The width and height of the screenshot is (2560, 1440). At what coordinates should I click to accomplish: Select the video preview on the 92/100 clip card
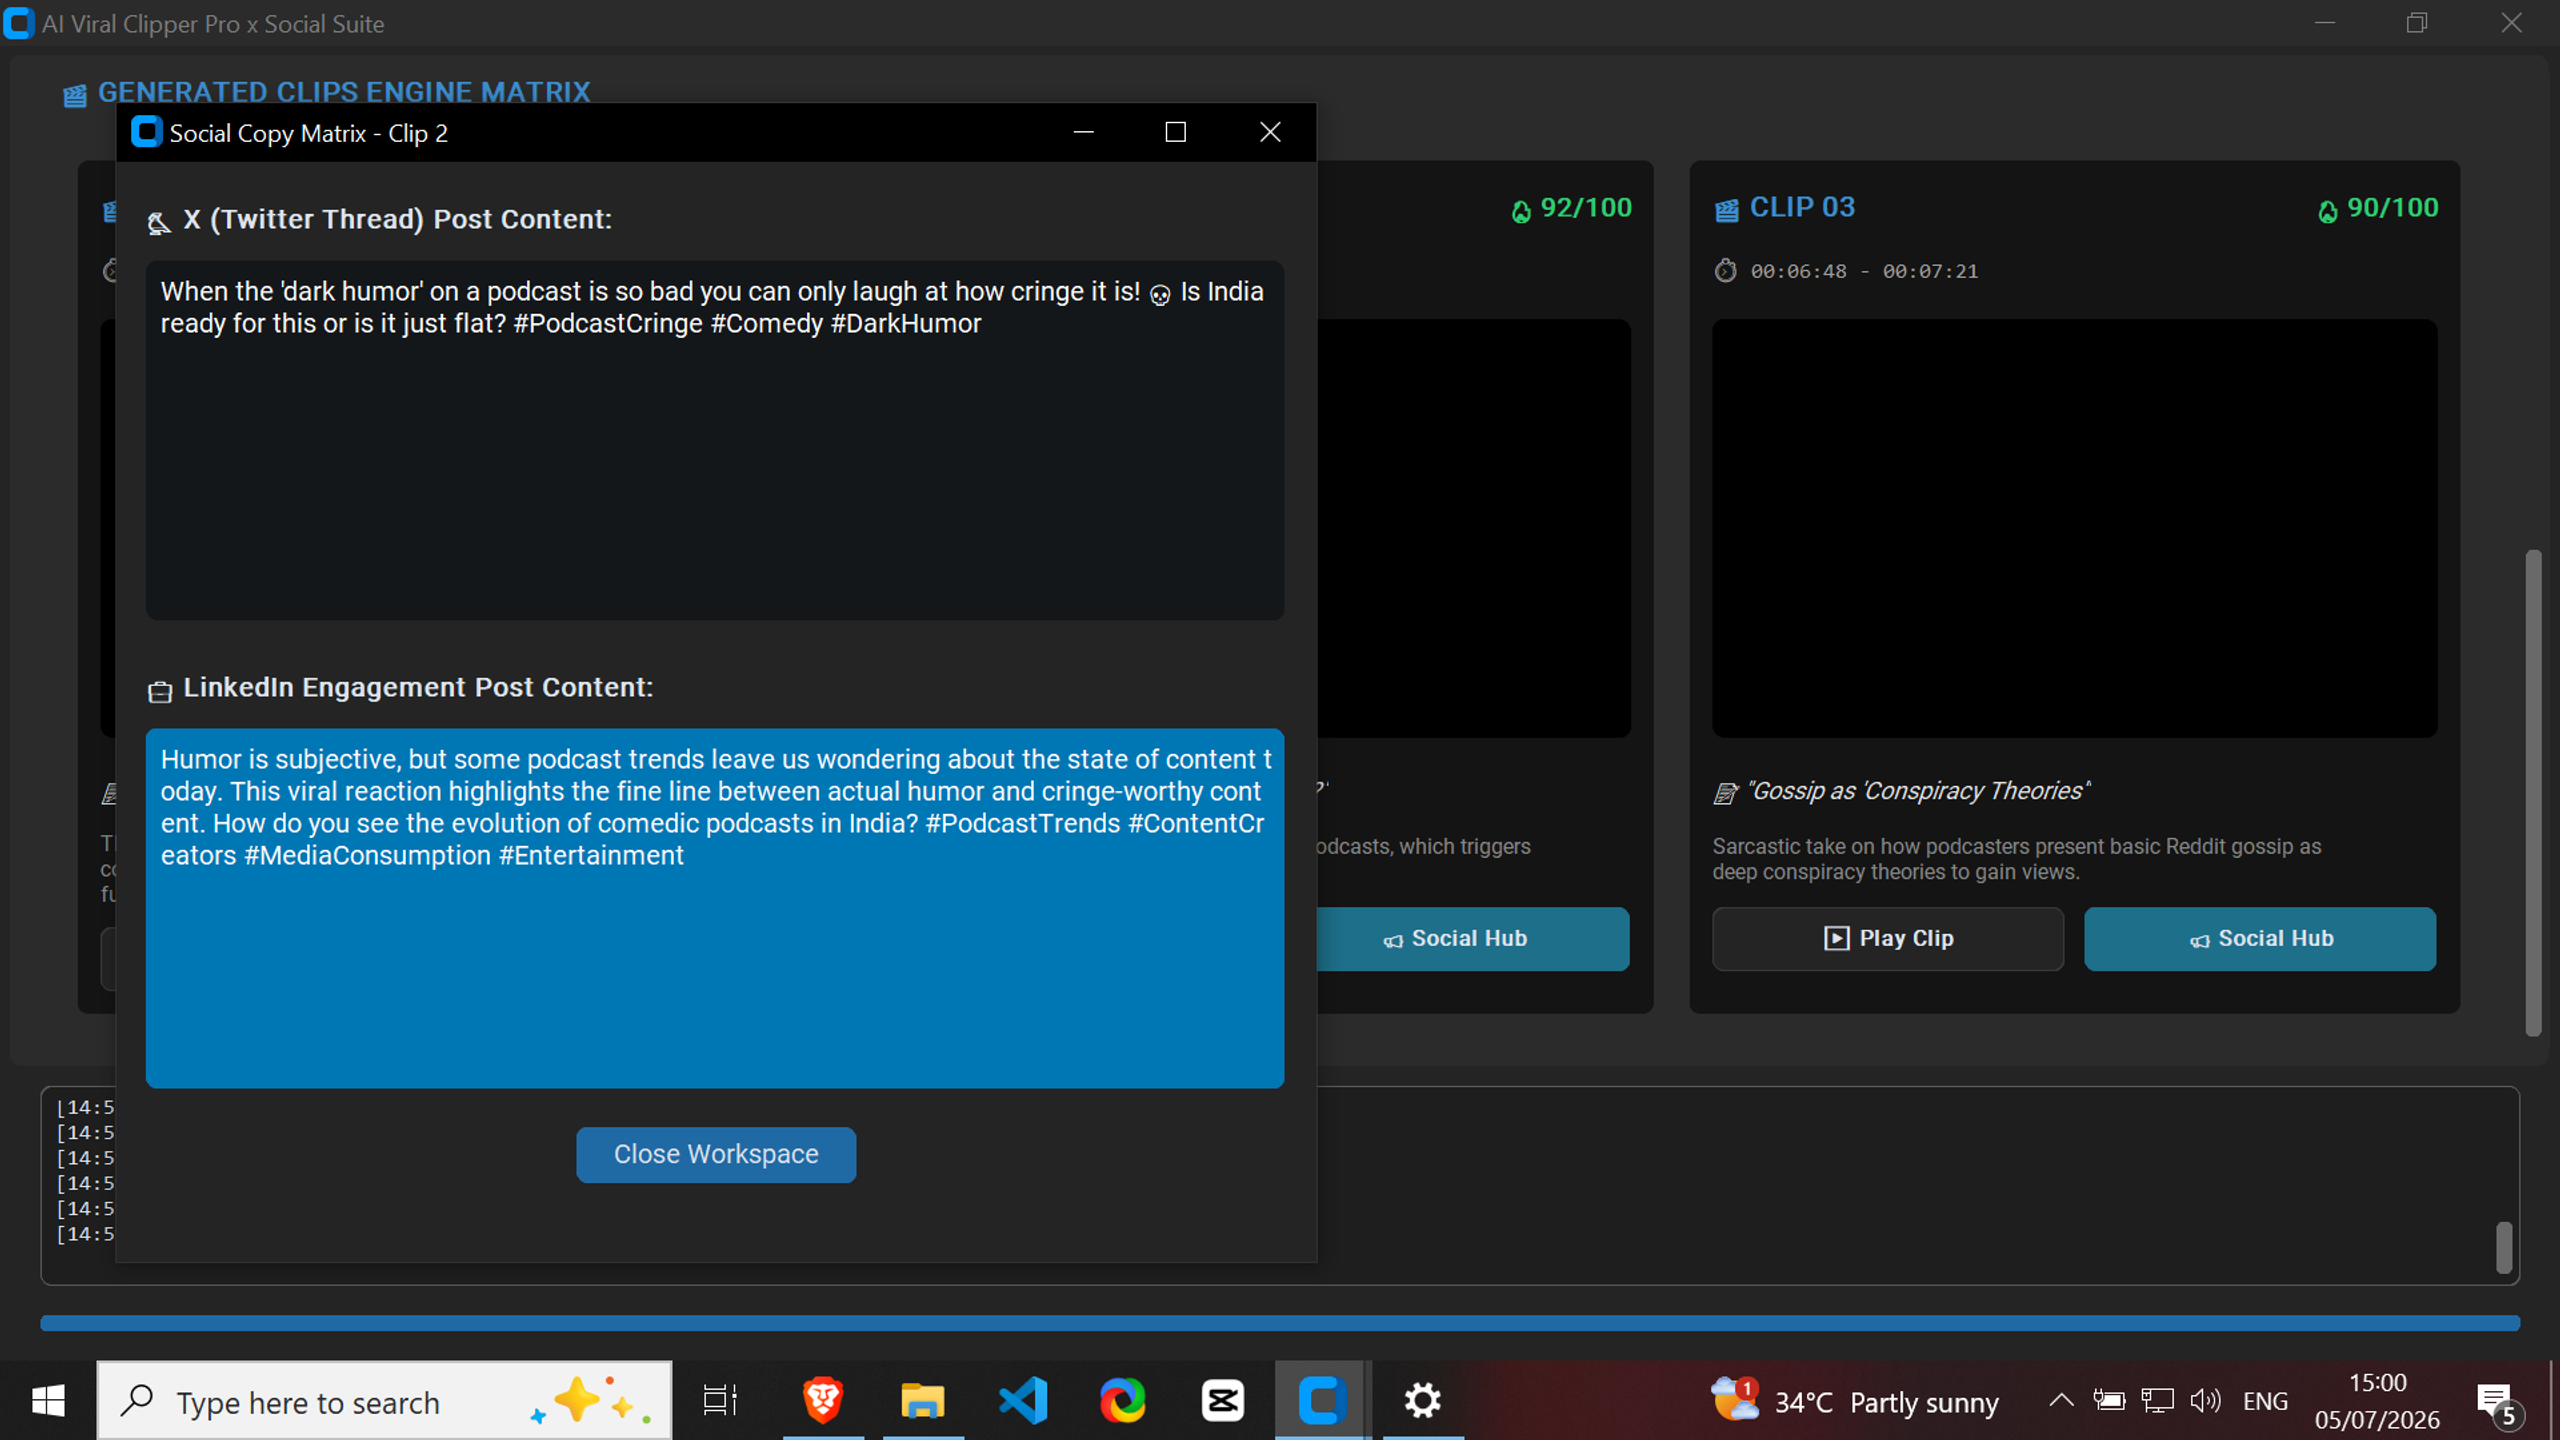1474,528
